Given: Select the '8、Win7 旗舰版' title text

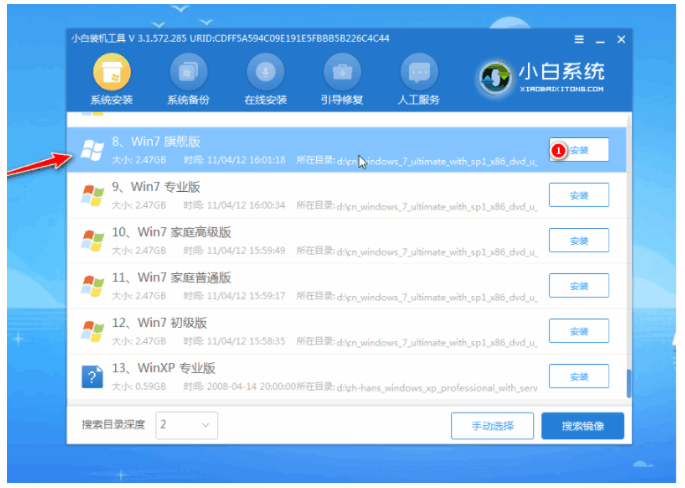Looking at the screenshot, I should (156, 142).
